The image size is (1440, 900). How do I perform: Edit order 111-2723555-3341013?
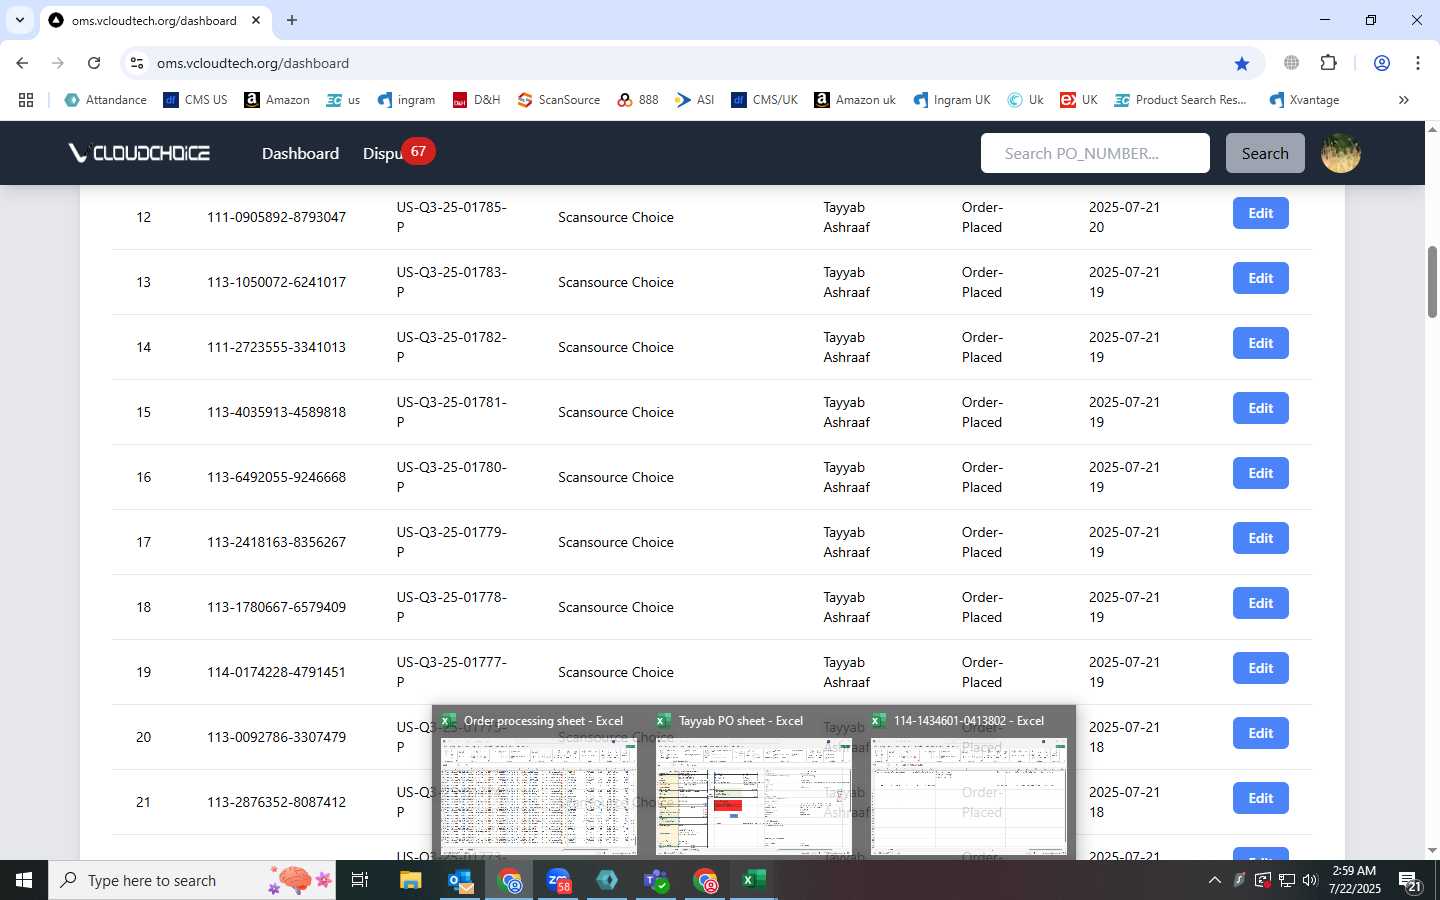[x=1260, y=343]
